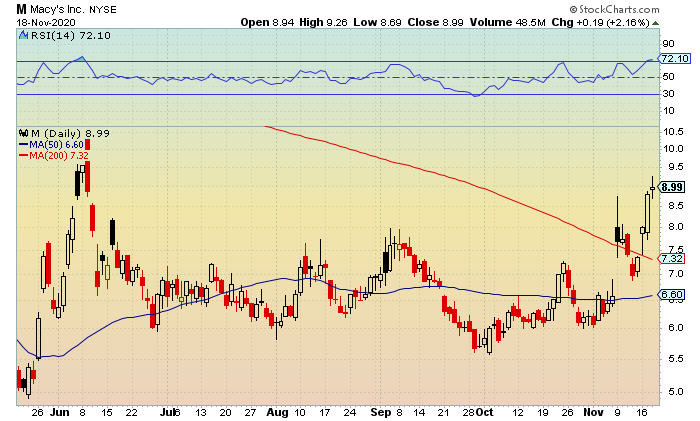Screen dimensions: 700x421
Task: Click the Jun label on date axis
Action: [59, 413]
